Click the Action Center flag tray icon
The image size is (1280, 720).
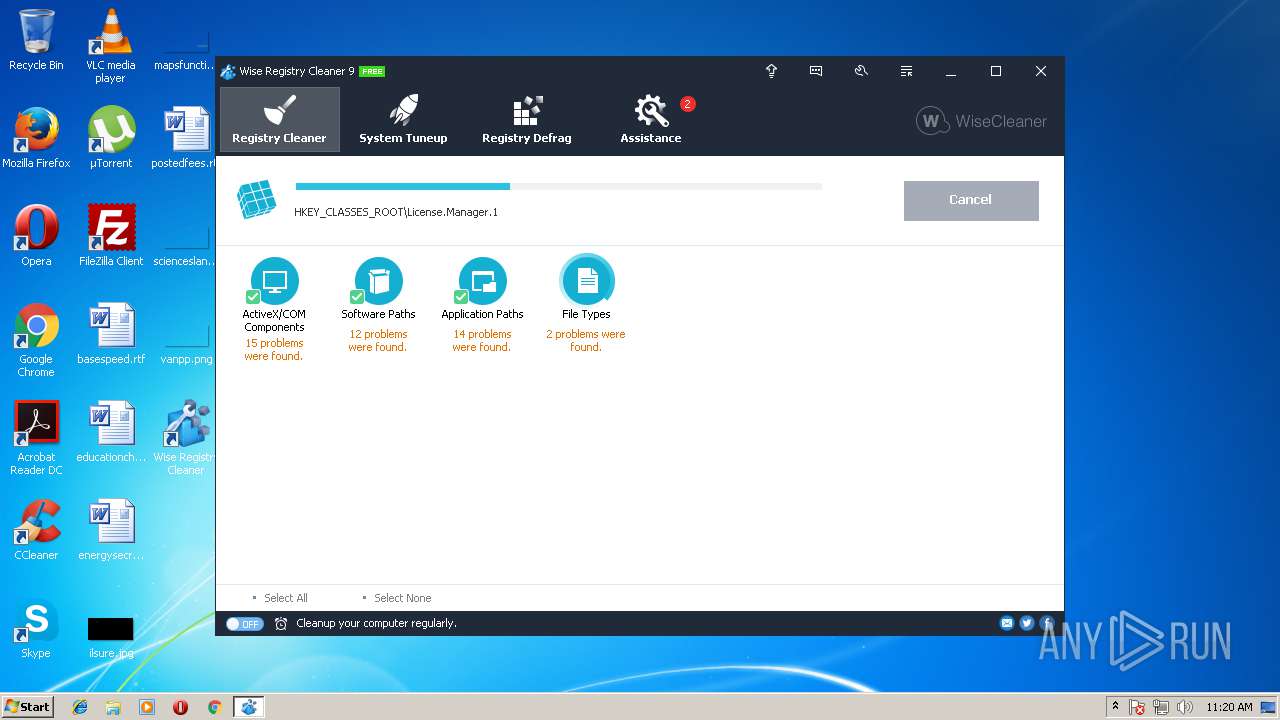pyautogui.click(x=1137, y=707)
